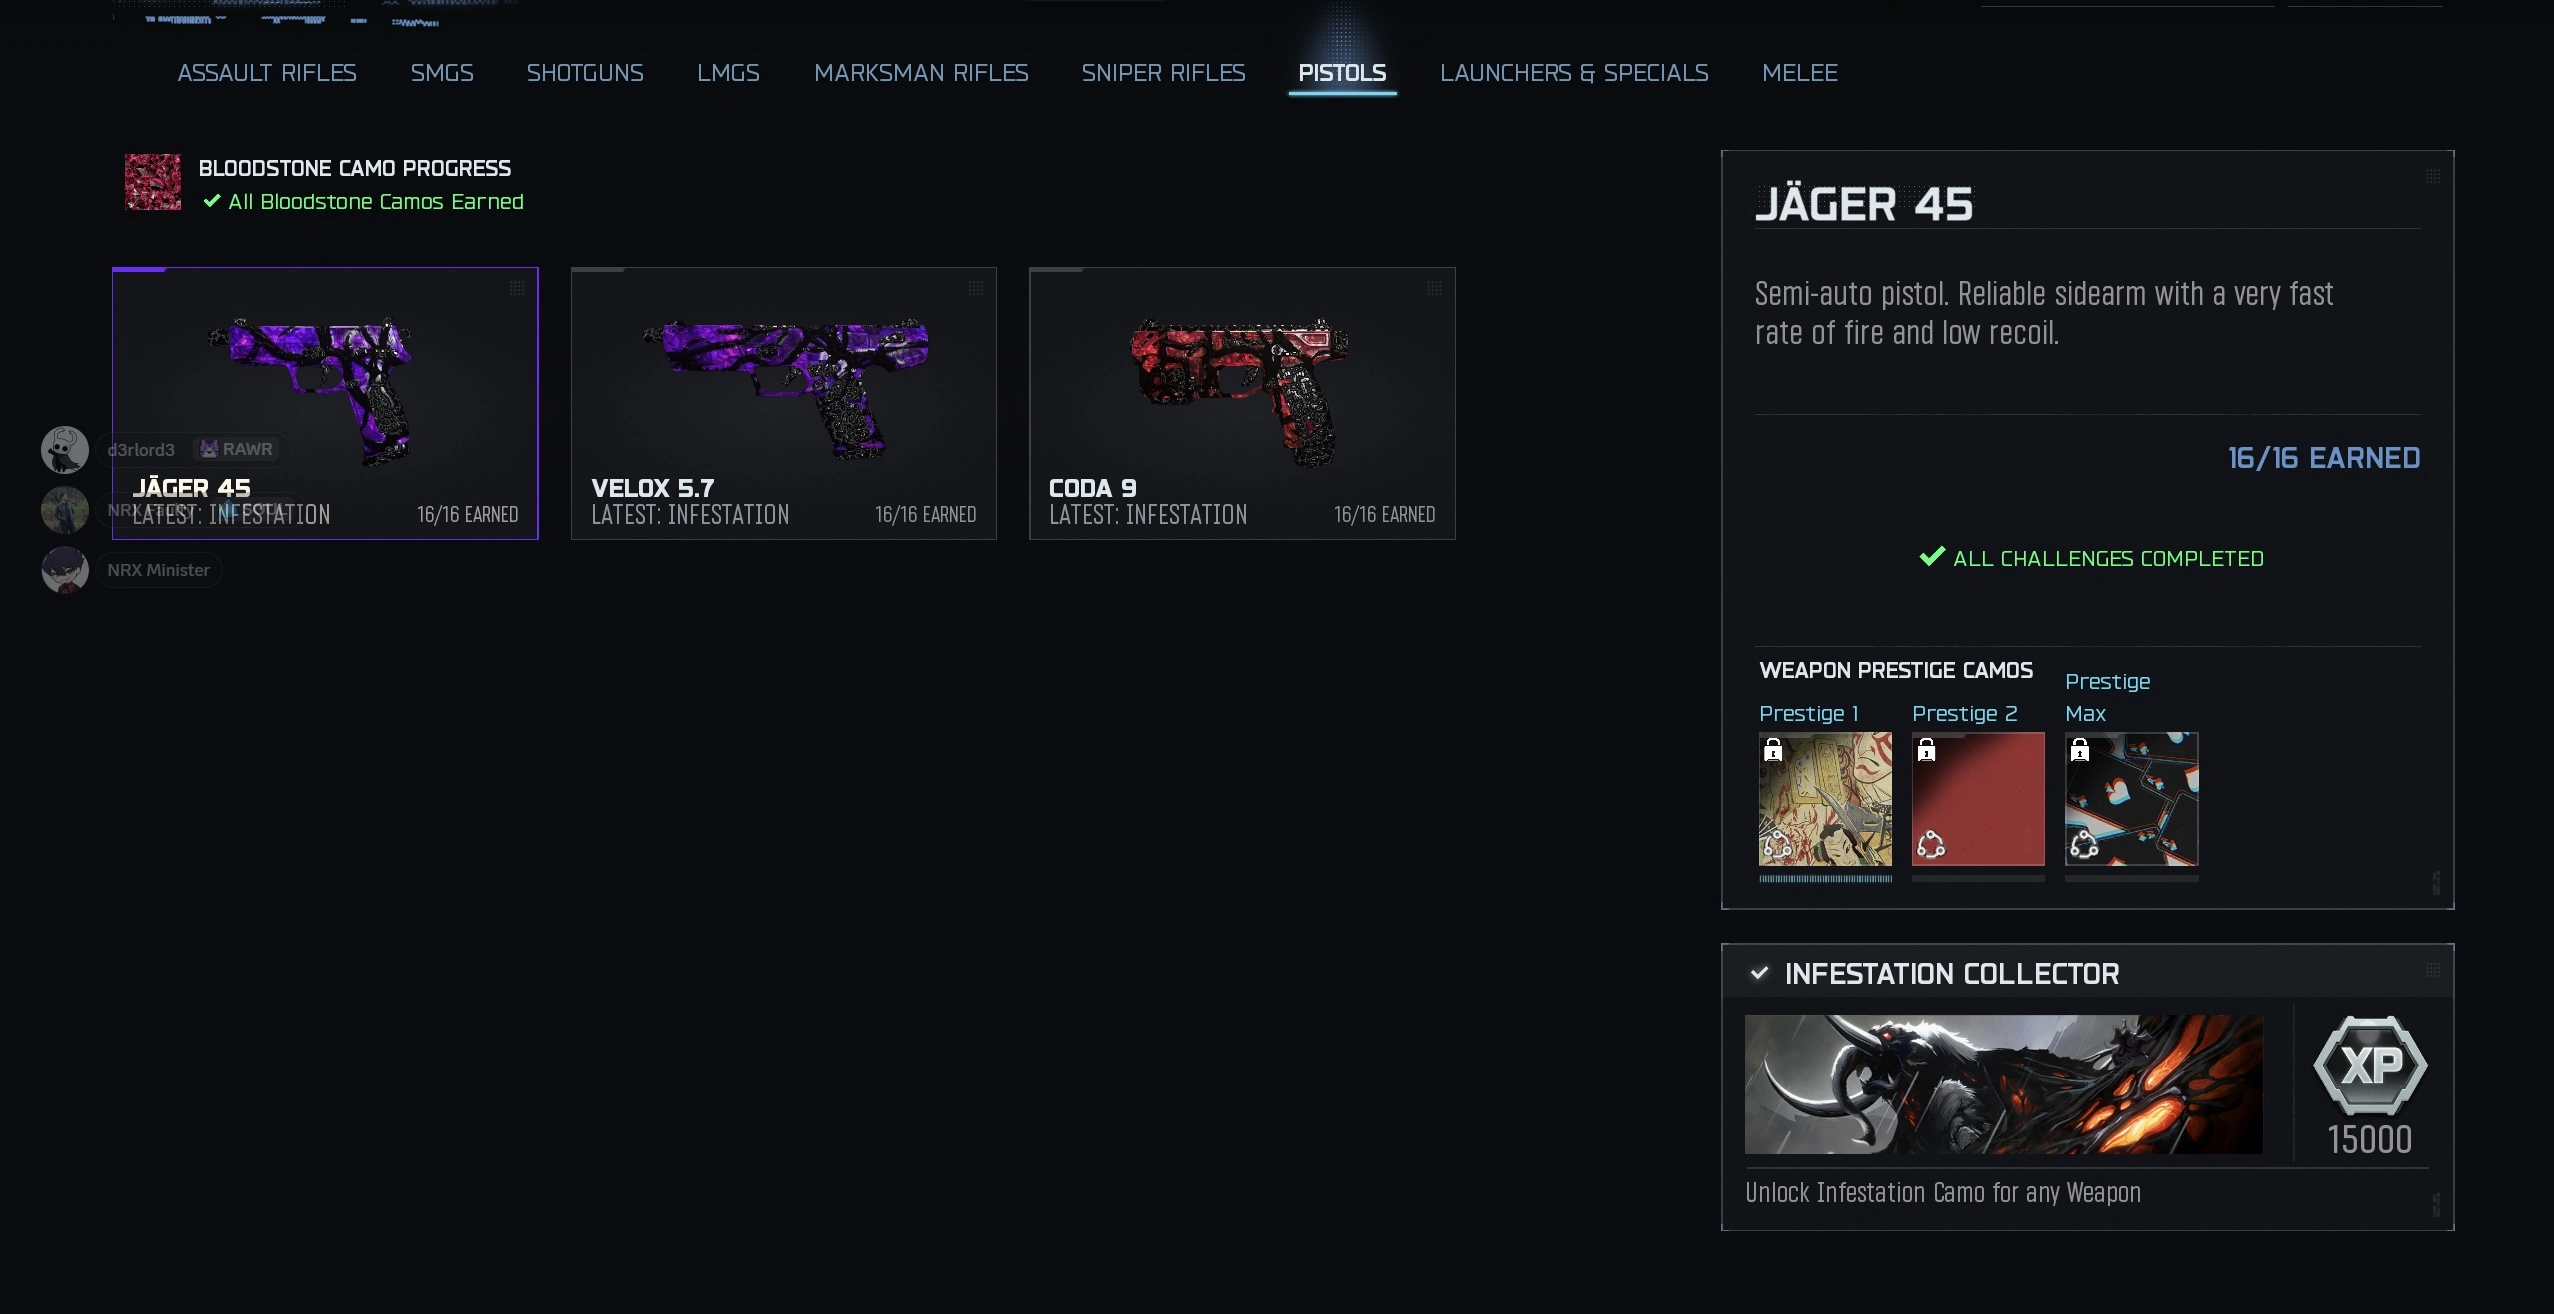Click the Bloodstone camo swatch icon
The height and width of the screenshot is (1314, 2554).
click(153, 182)
